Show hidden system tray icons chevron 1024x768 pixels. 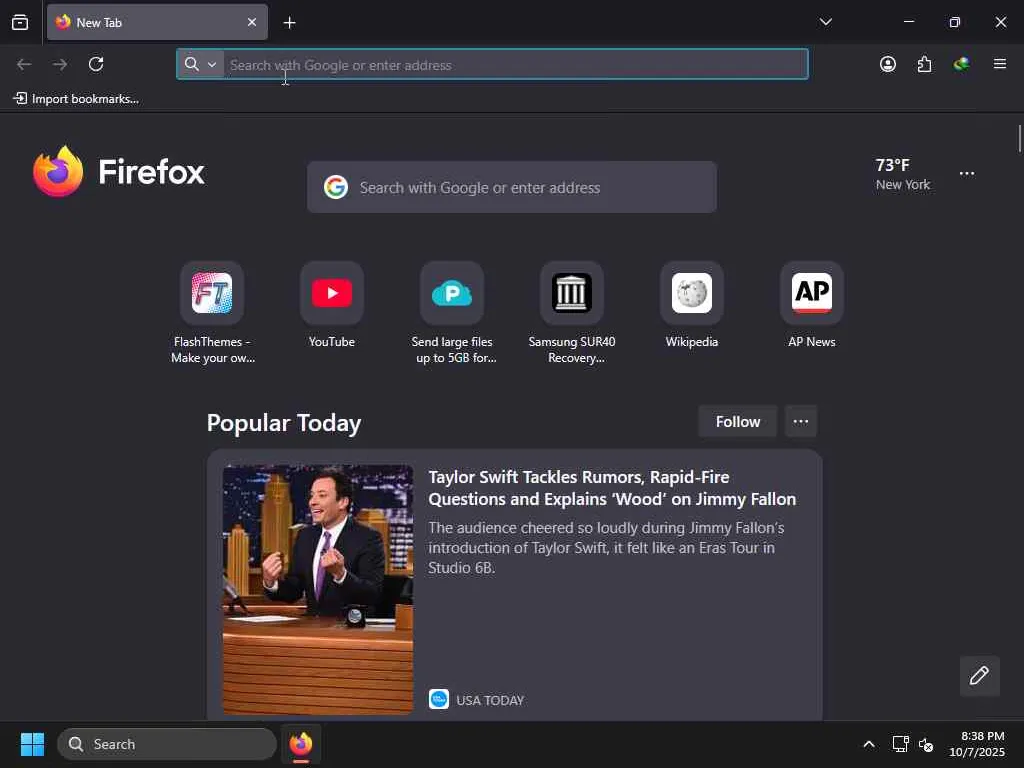pos(869,744)
